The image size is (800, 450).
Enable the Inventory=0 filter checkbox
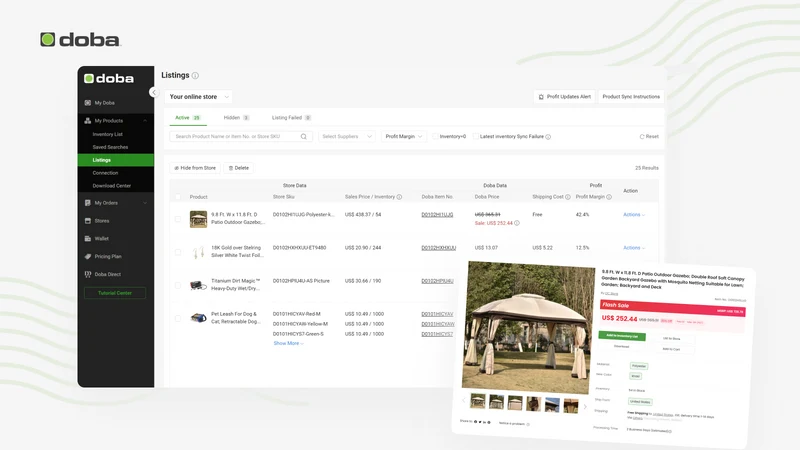click(x=435, y=137)
